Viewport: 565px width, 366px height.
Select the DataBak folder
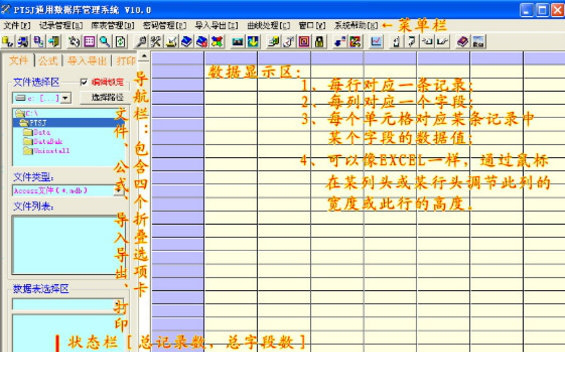coord(43,141)
